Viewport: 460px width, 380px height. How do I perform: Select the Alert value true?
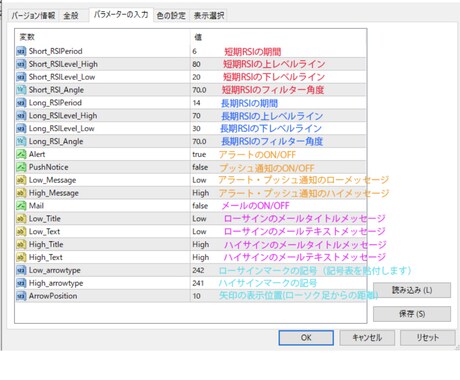click(199, 154)
